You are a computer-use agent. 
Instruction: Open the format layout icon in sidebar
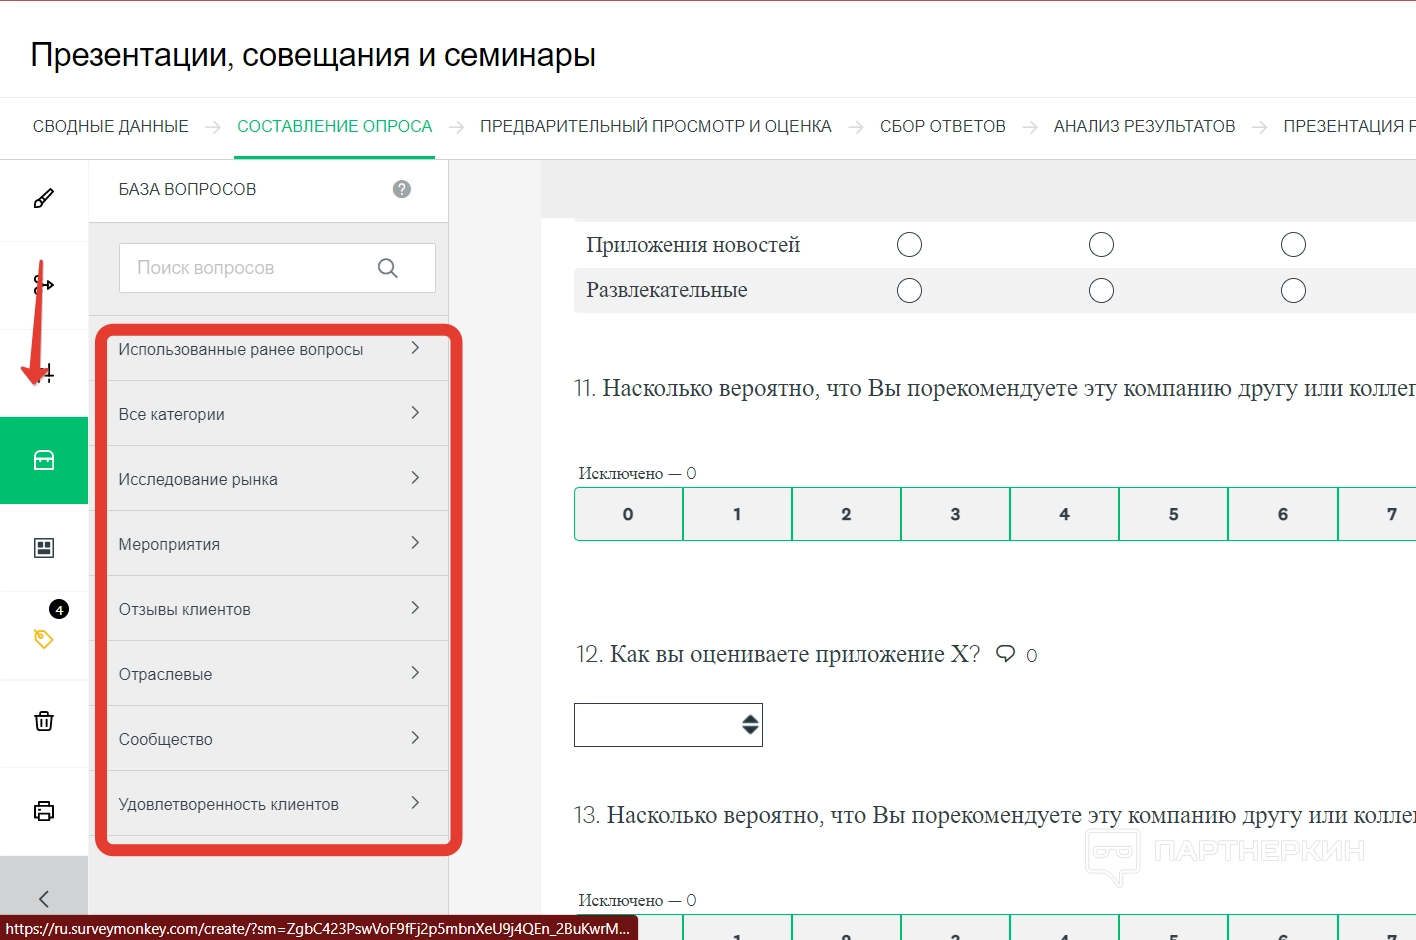tap(44, 547)
